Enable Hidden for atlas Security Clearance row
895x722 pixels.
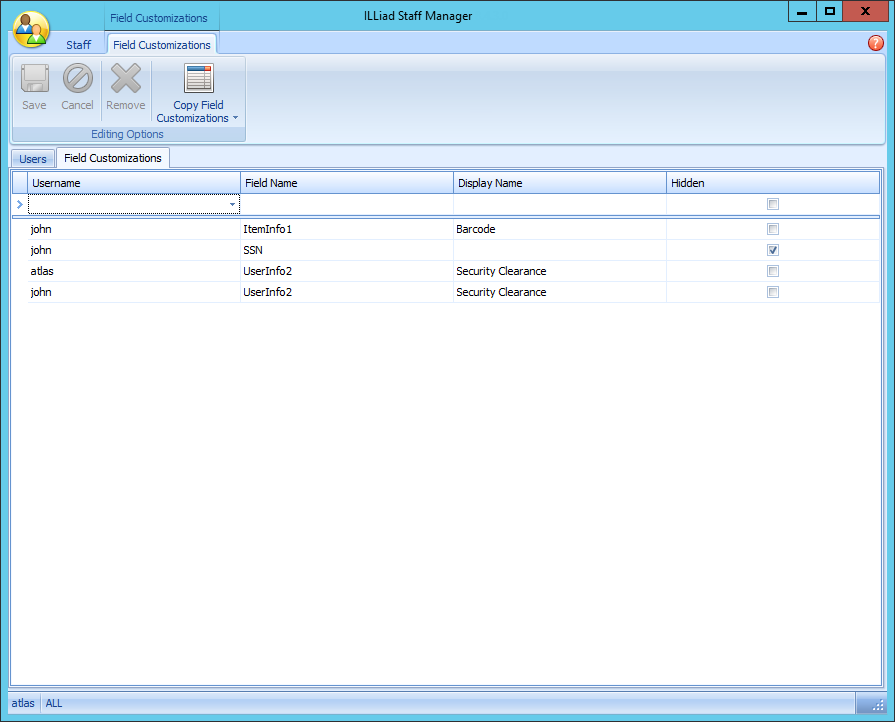[x=772, y=271]
